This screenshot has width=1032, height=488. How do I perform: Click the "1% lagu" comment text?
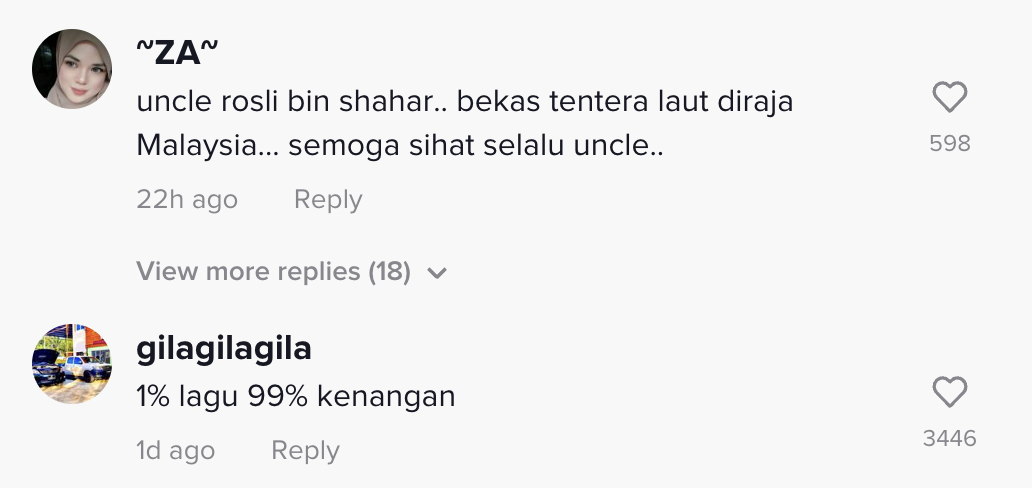(188, 397)
